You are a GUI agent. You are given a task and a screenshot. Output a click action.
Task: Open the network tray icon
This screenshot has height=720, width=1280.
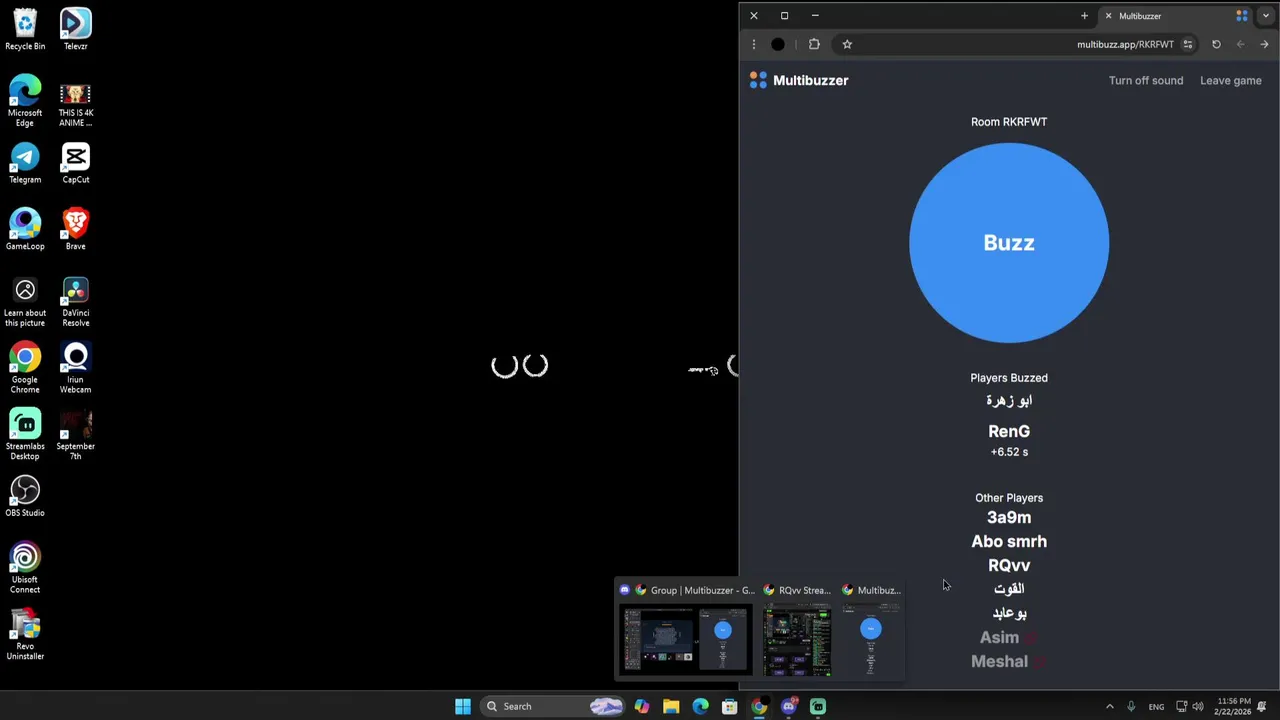tap(1181, 706)
